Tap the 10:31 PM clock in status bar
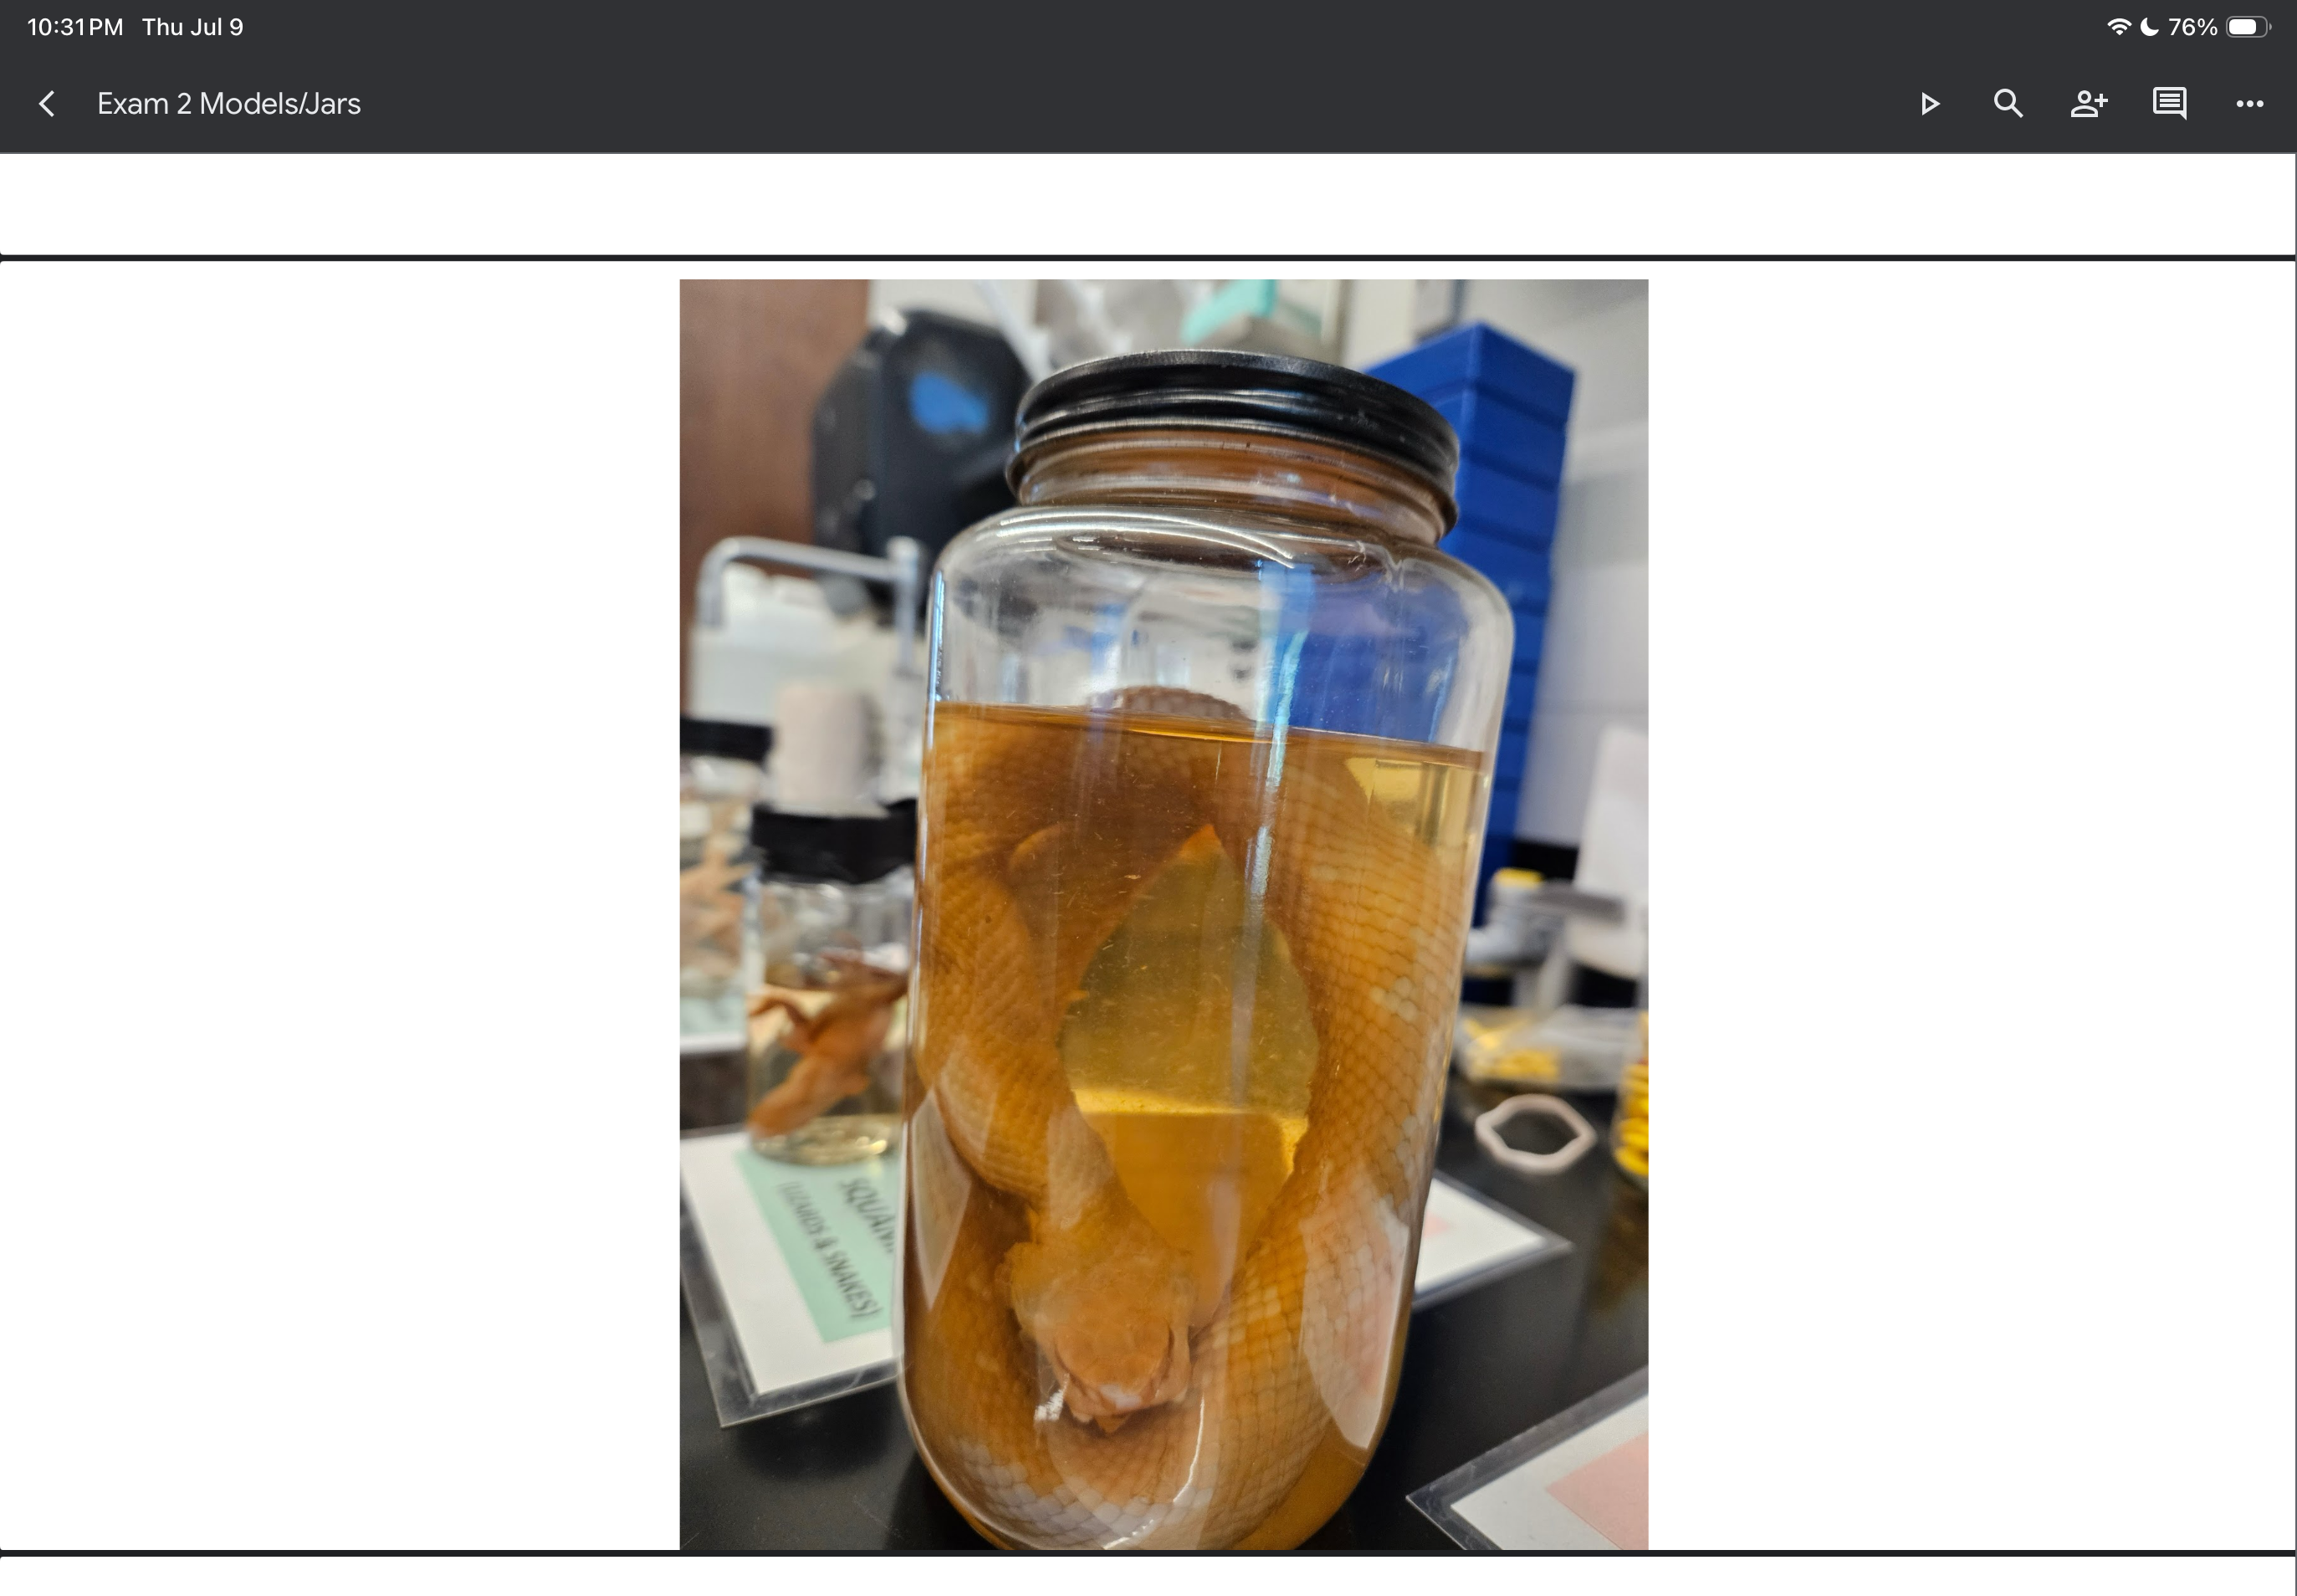Viewport: 2297px width, 1596px height. [x=75, y=27]
